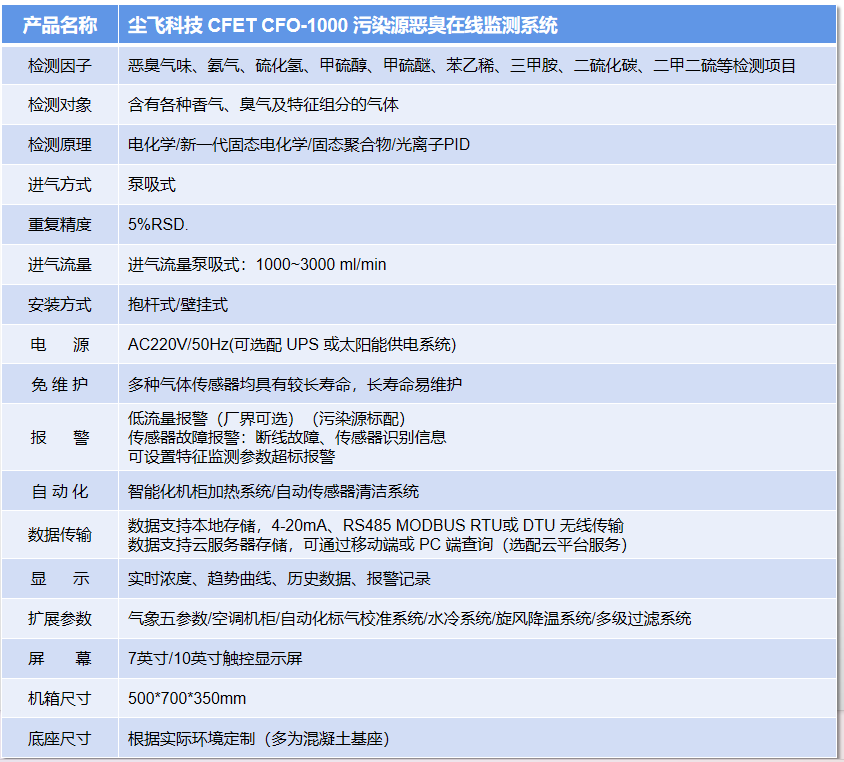The width and height of the screenshot is (844, 762).
Task: Click the AC220V/50Hz power supply text
Action: pos(291,344)
